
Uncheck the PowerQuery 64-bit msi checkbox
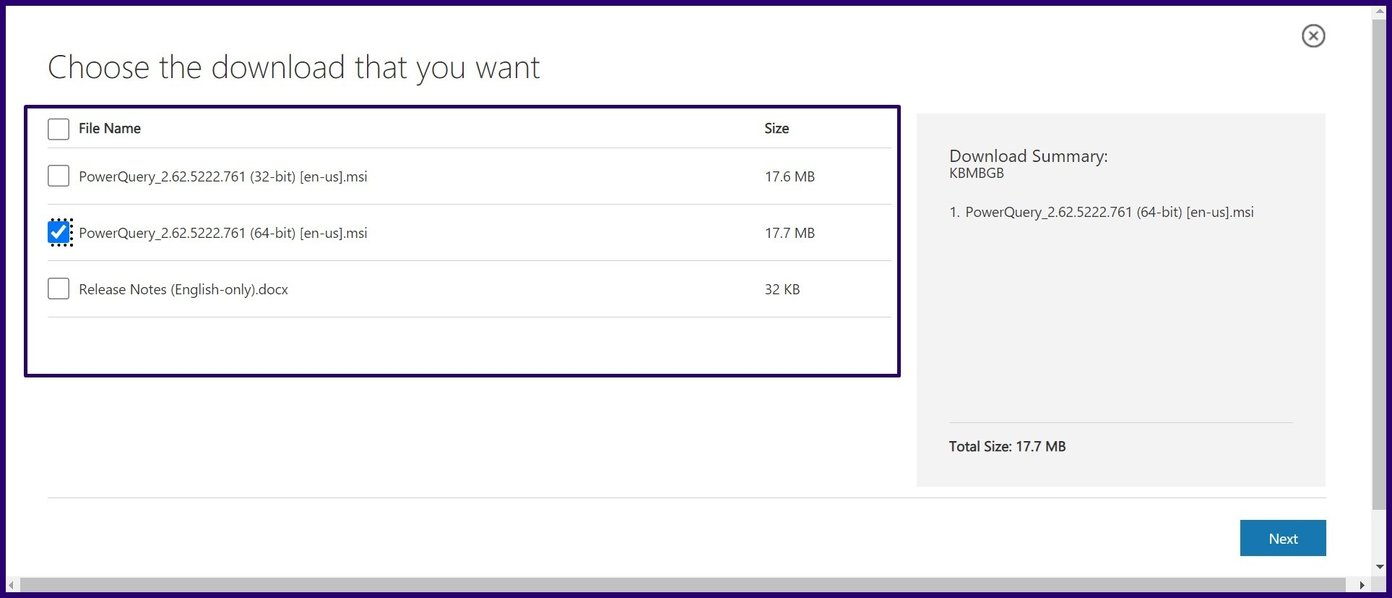tap(59, 233)
